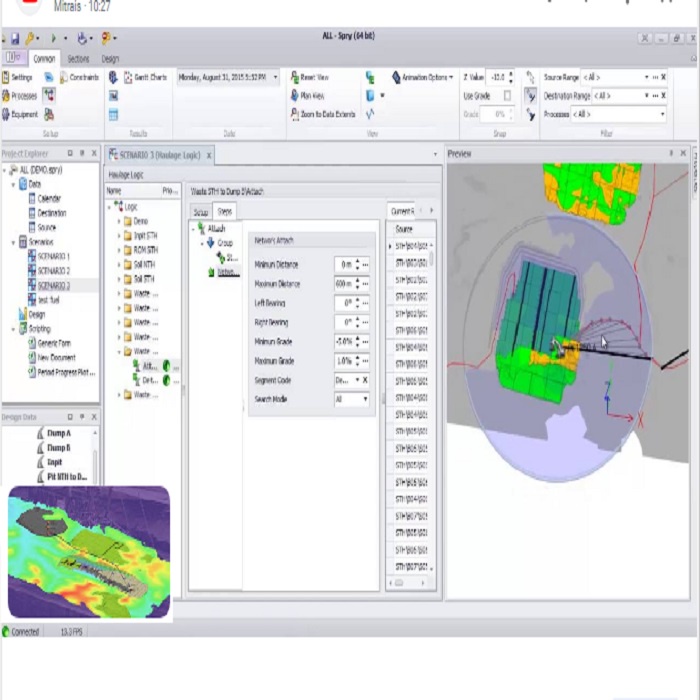This screenshot has height=700, width=700.
Task: Click the Z Value stepper arrows
Action: [510, 77]
